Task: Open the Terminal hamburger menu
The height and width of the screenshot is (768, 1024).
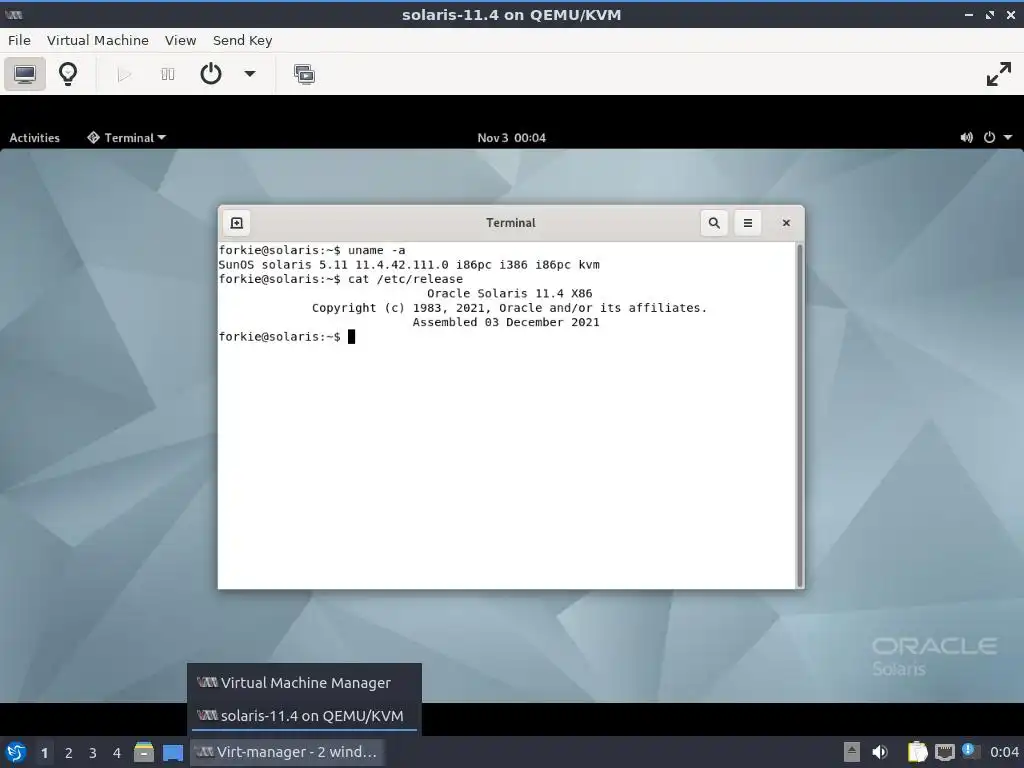Action: (x=748, y=223)
